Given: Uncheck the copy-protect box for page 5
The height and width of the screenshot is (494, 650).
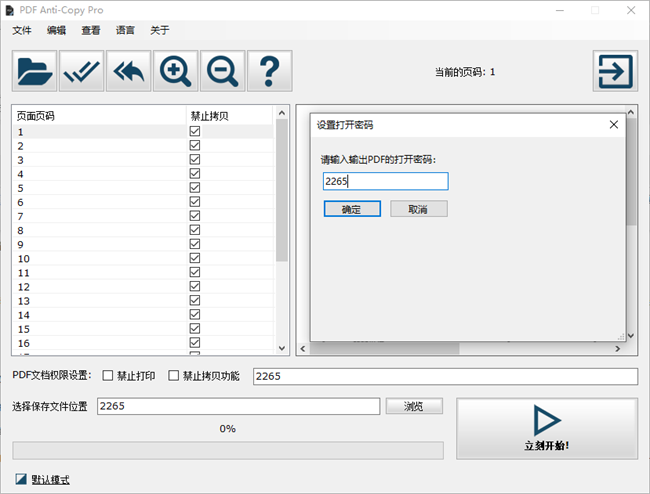Looking at the screenshot, I should (195, 188).
